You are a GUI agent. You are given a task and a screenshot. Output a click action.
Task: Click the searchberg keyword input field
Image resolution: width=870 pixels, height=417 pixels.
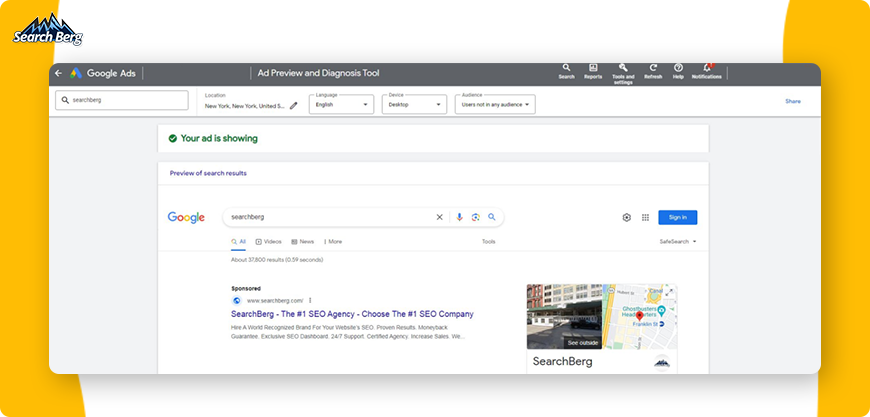pyautogui.click(x=122, y=100)
